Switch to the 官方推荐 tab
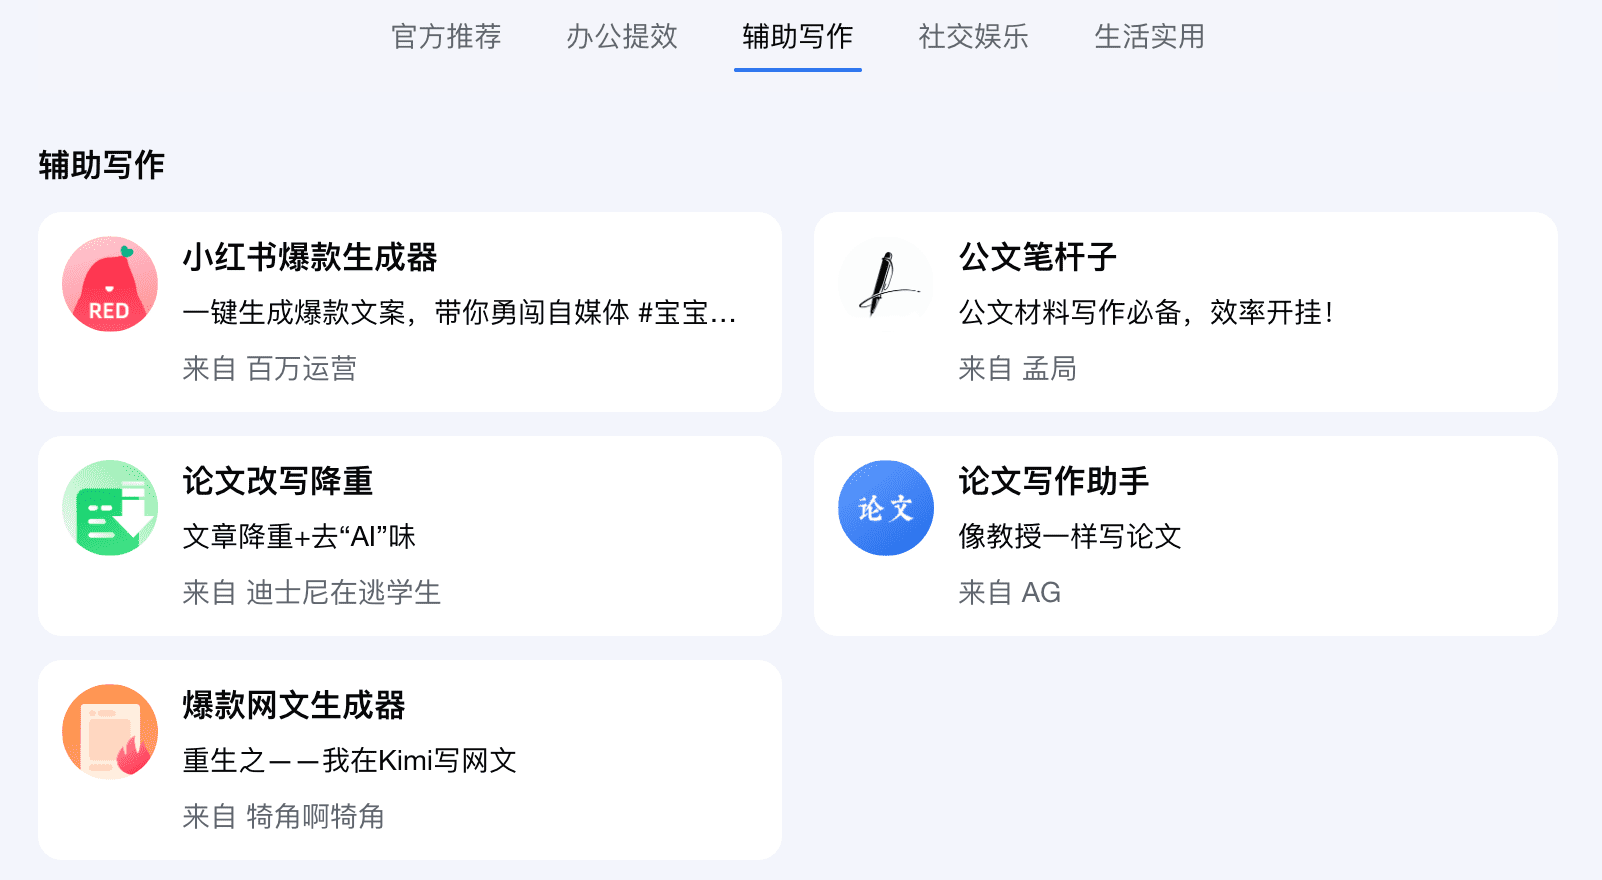This screenshot has height=880, width=1602. pyautogui.click(x=446, y=37)
